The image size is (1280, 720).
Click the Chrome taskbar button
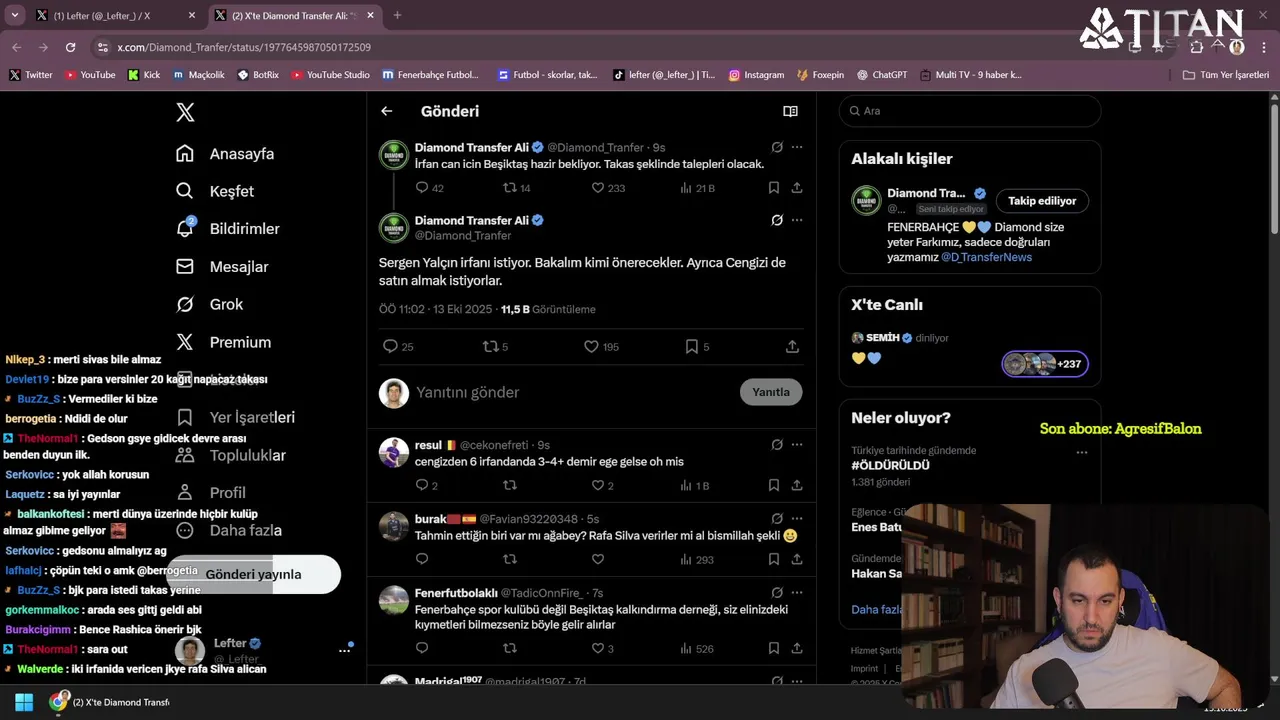click(110, 702)
